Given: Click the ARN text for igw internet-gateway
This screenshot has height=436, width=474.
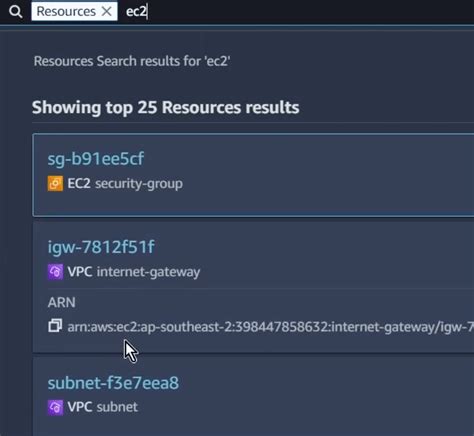Looking at the screenshot, I should pos(270,327).
